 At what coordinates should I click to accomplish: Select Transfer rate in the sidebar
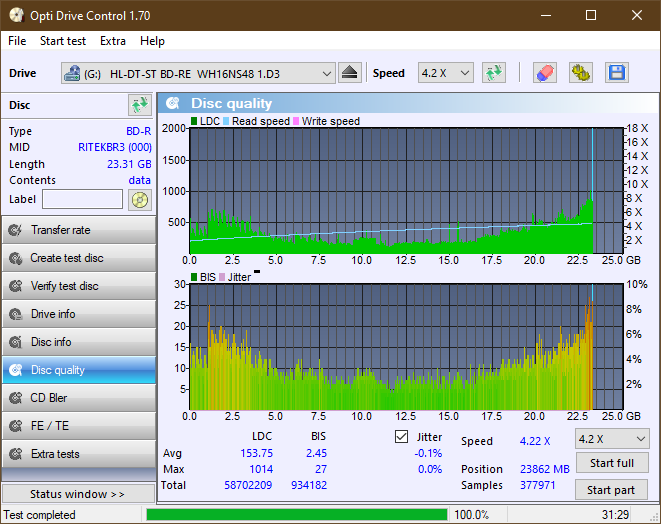tap(79, 230)
